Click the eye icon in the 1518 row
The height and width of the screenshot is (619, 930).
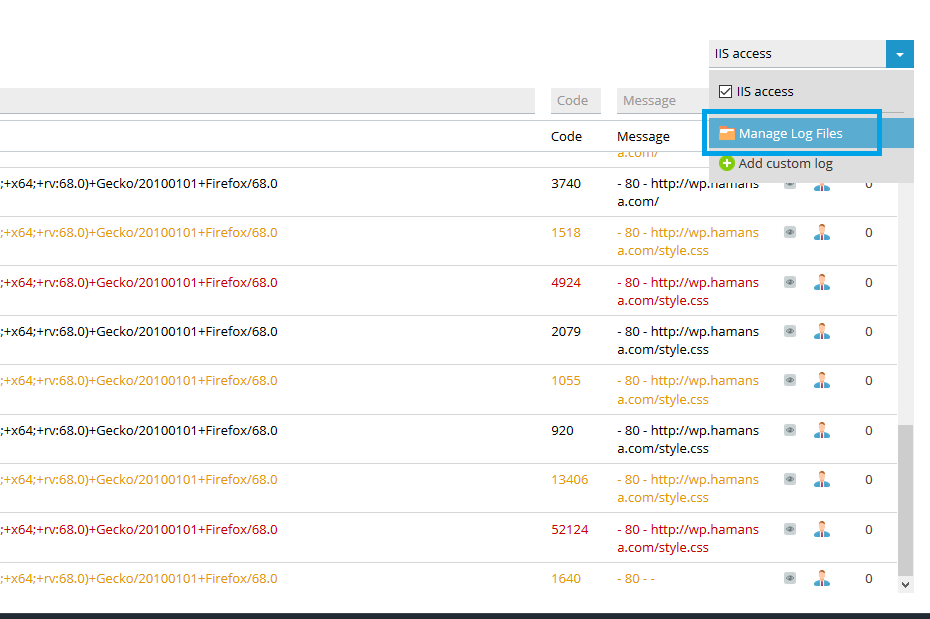click(790, 232)
